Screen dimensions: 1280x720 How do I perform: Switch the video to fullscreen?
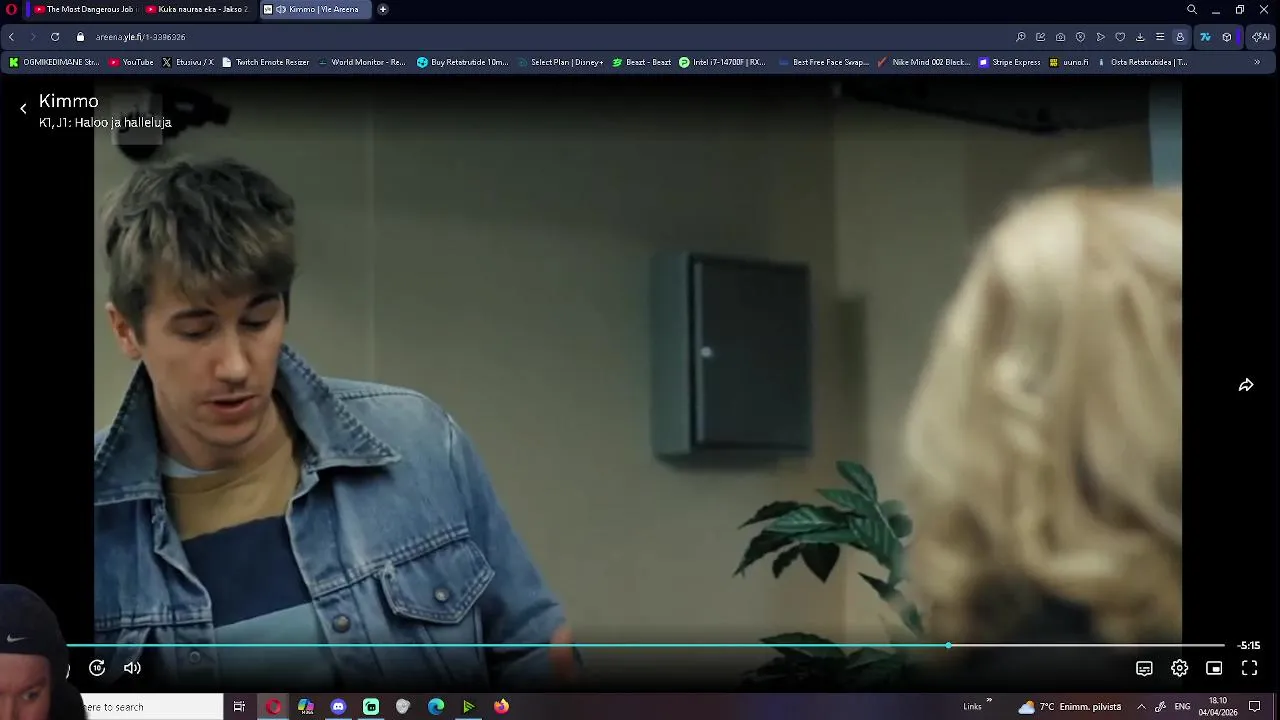click(1249, 668)
